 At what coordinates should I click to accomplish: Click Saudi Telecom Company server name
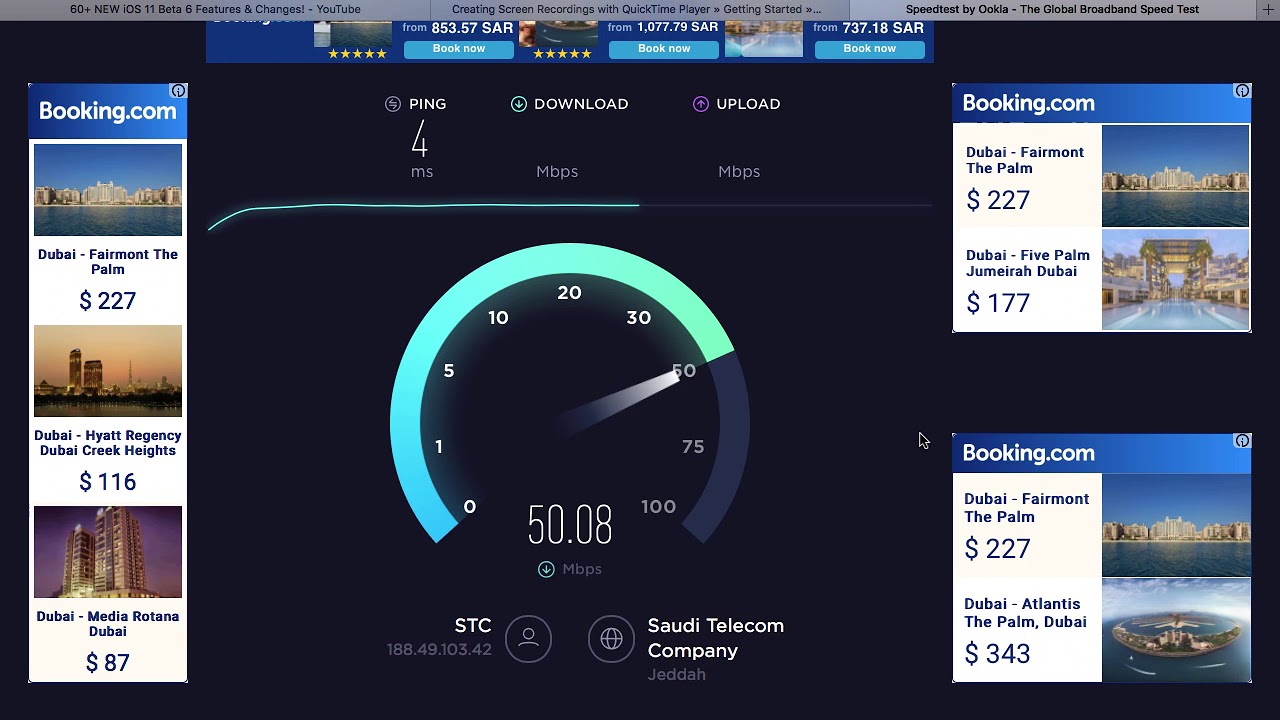point(716,638)
